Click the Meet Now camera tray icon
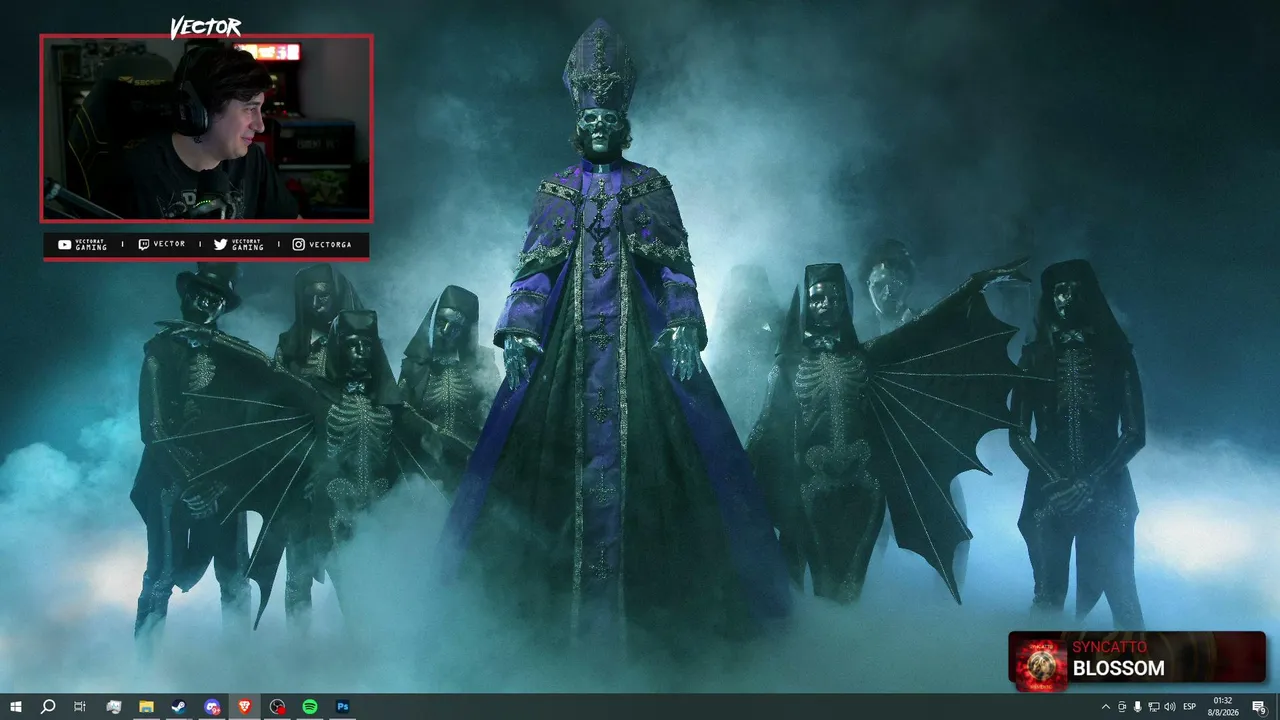This screenshot has width=1280, height=720. [1122, 707]
